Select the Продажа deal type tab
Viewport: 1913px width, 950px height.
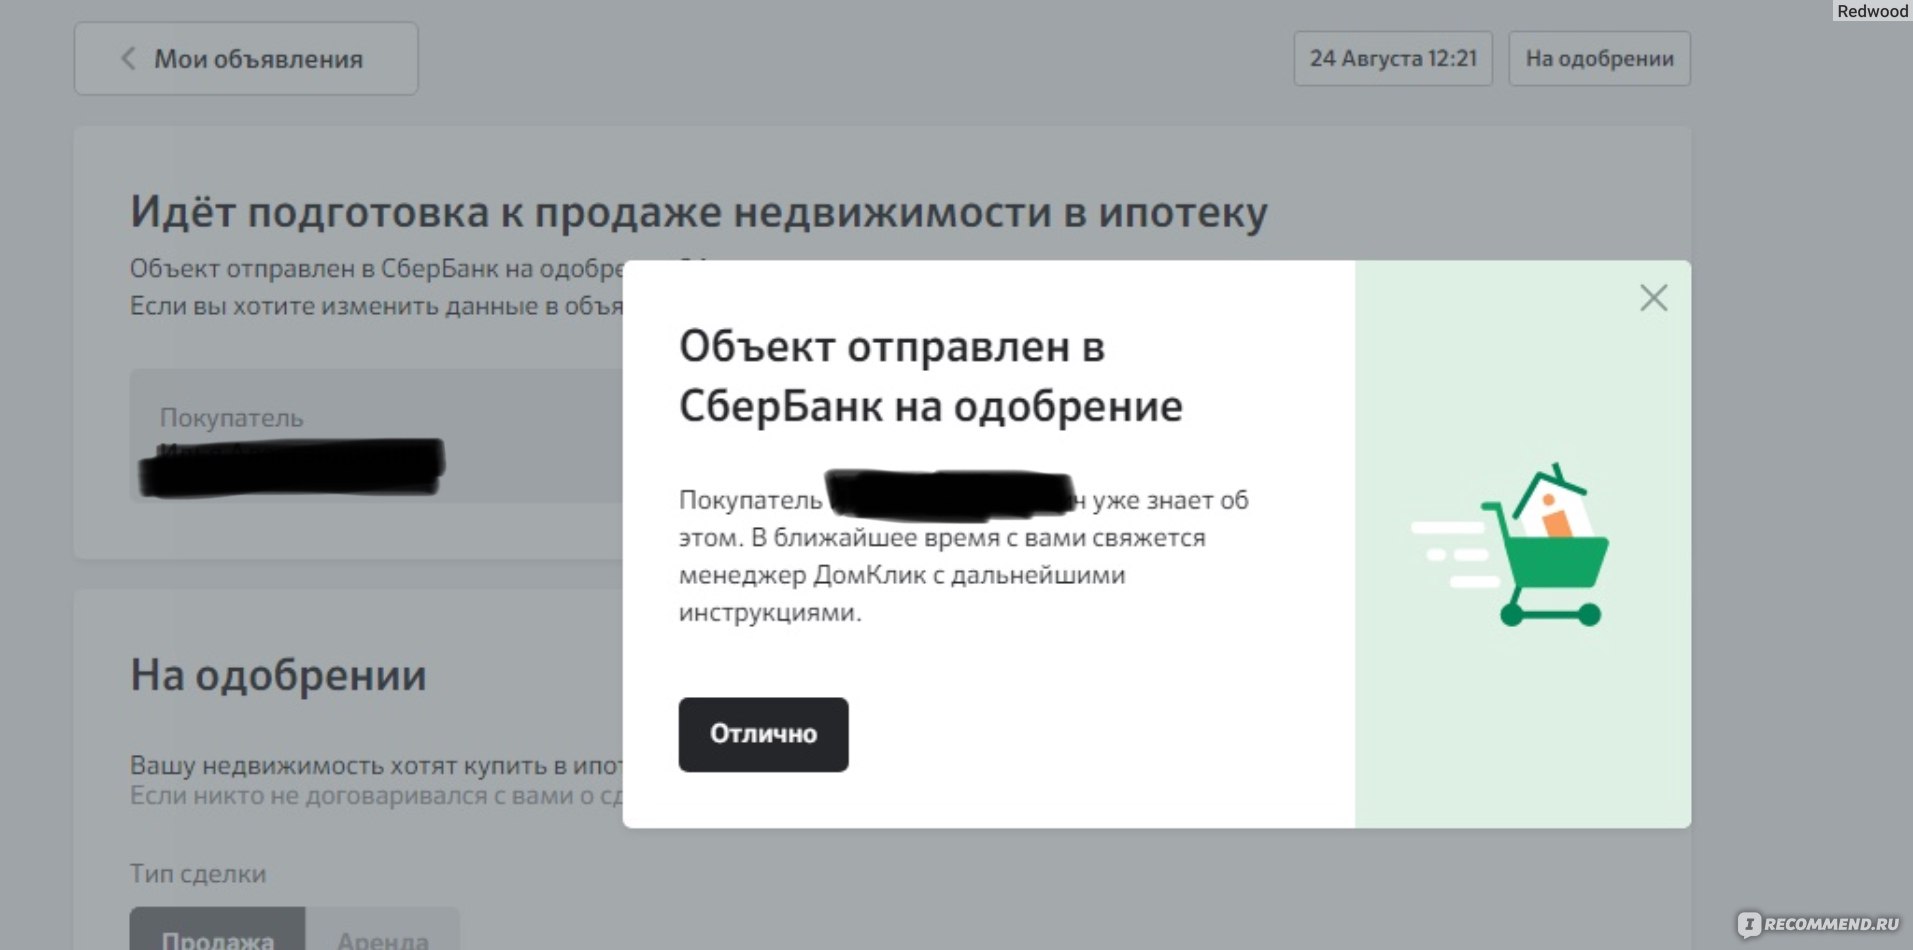(217, 930)
